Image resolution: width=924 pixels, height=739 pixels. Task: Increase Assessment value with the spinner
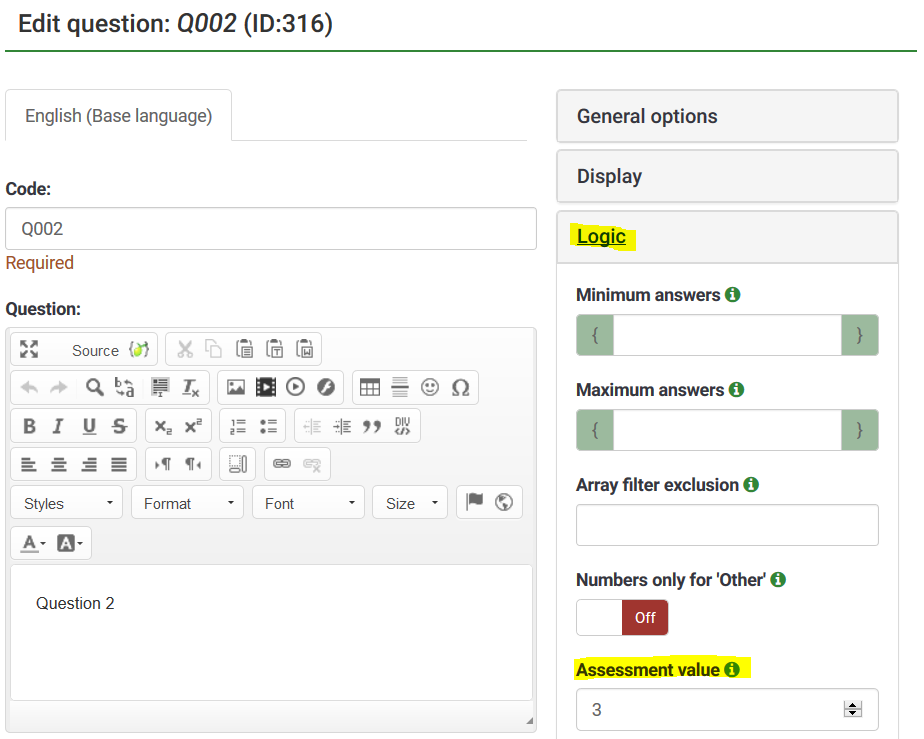point(853,704)
